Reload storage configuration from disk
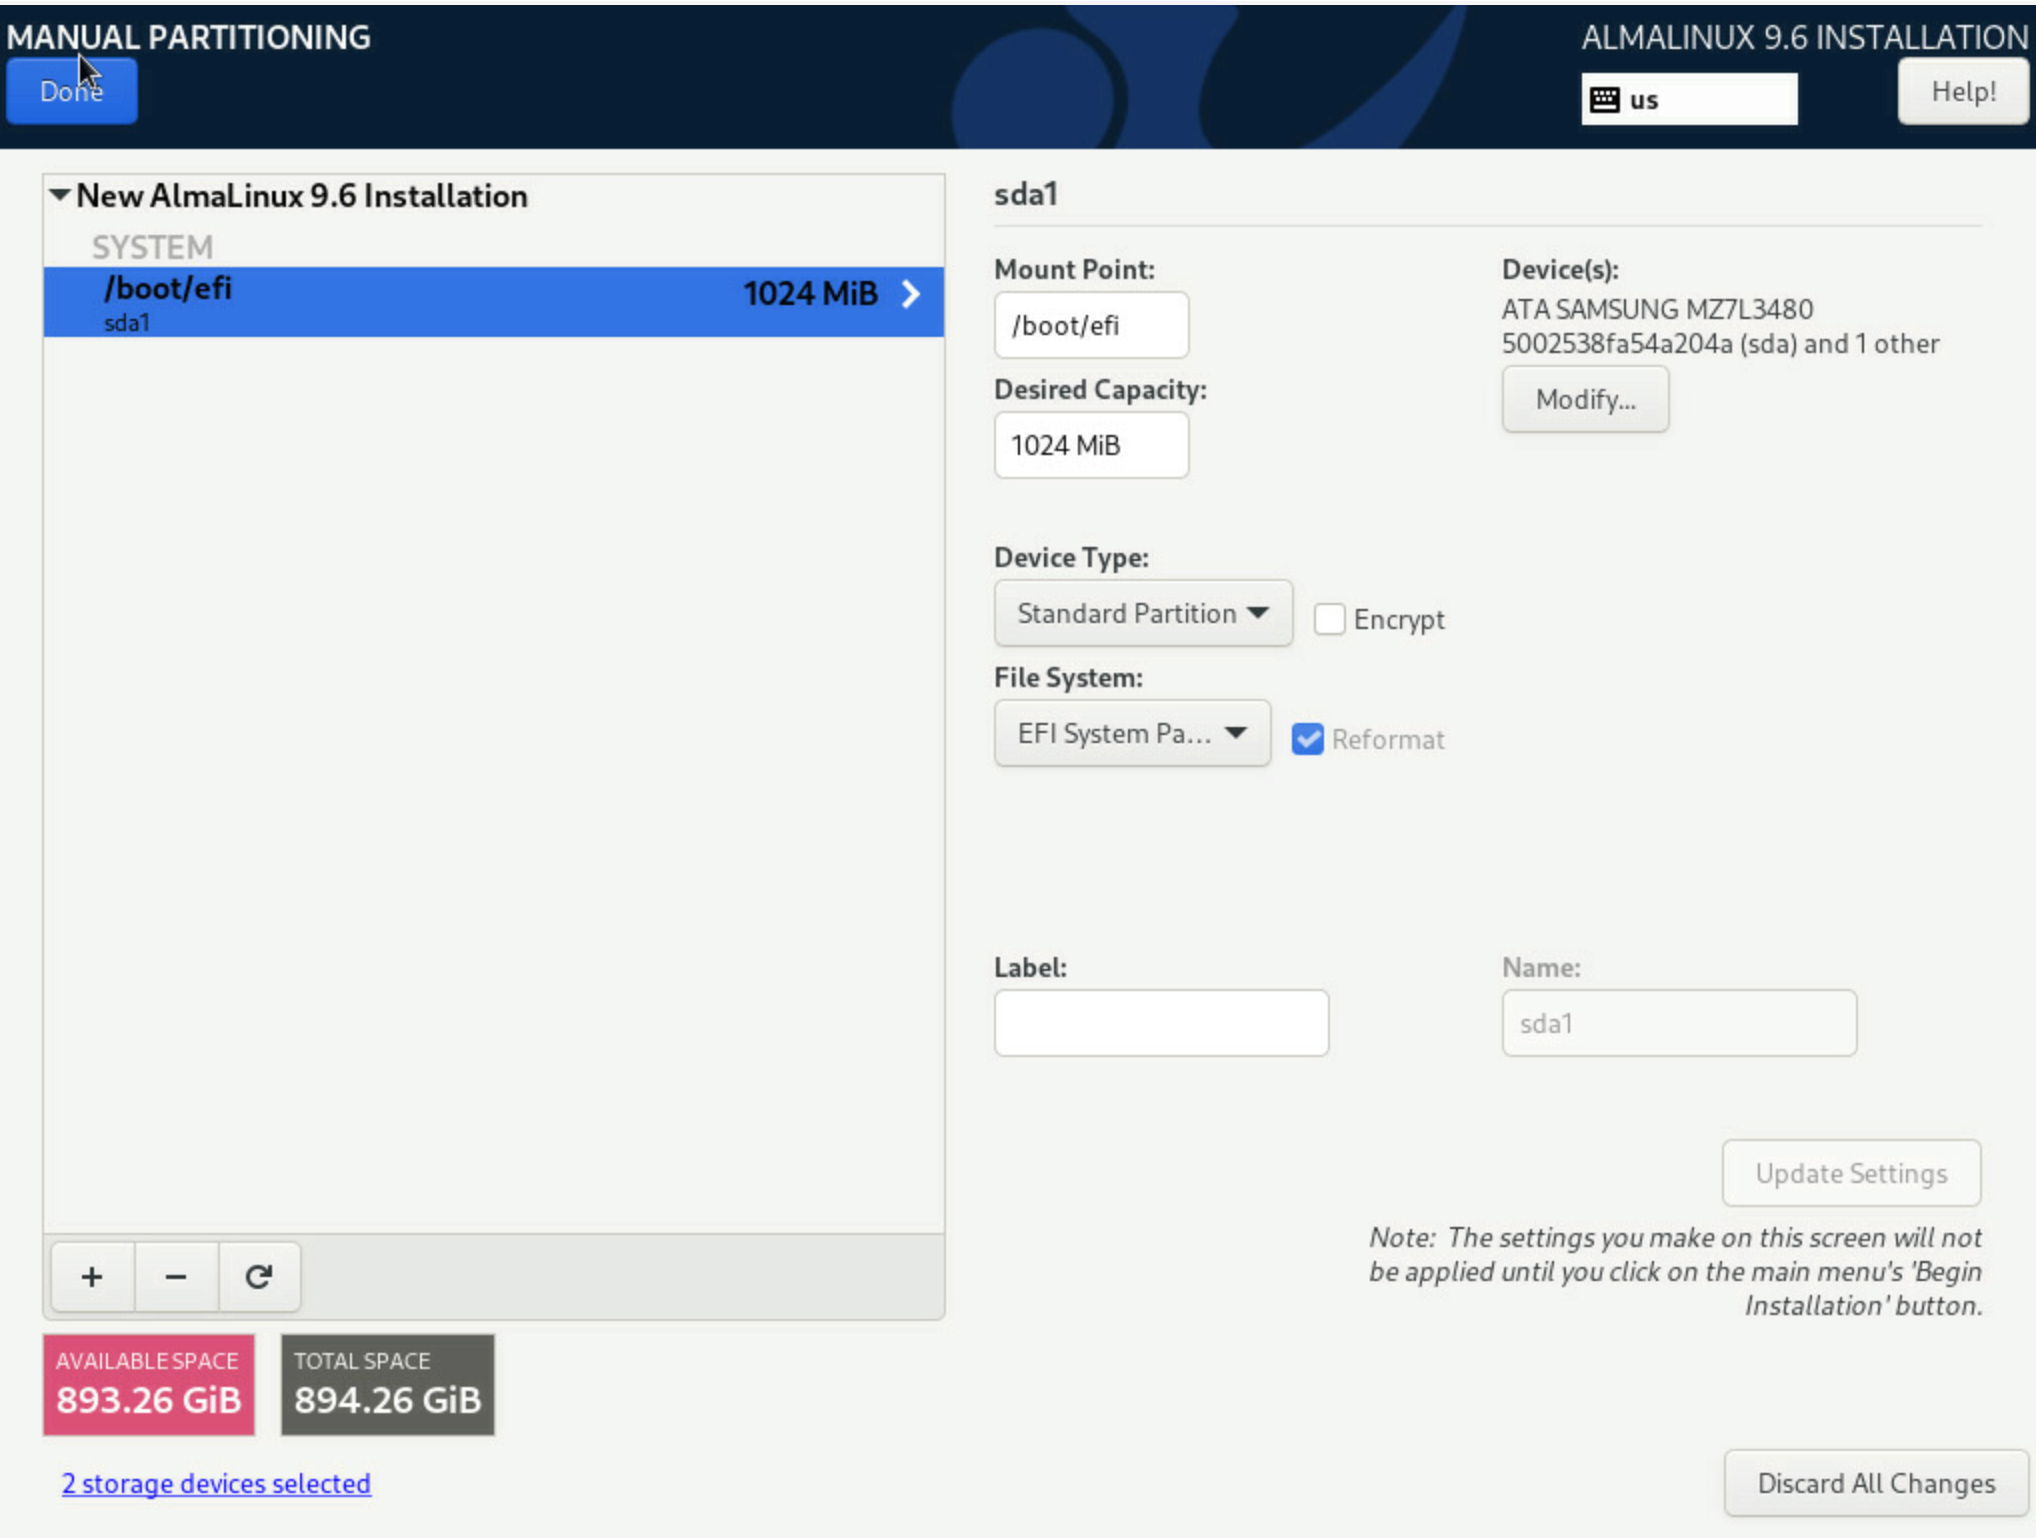2036x1538 pixels. [259, 1277]
